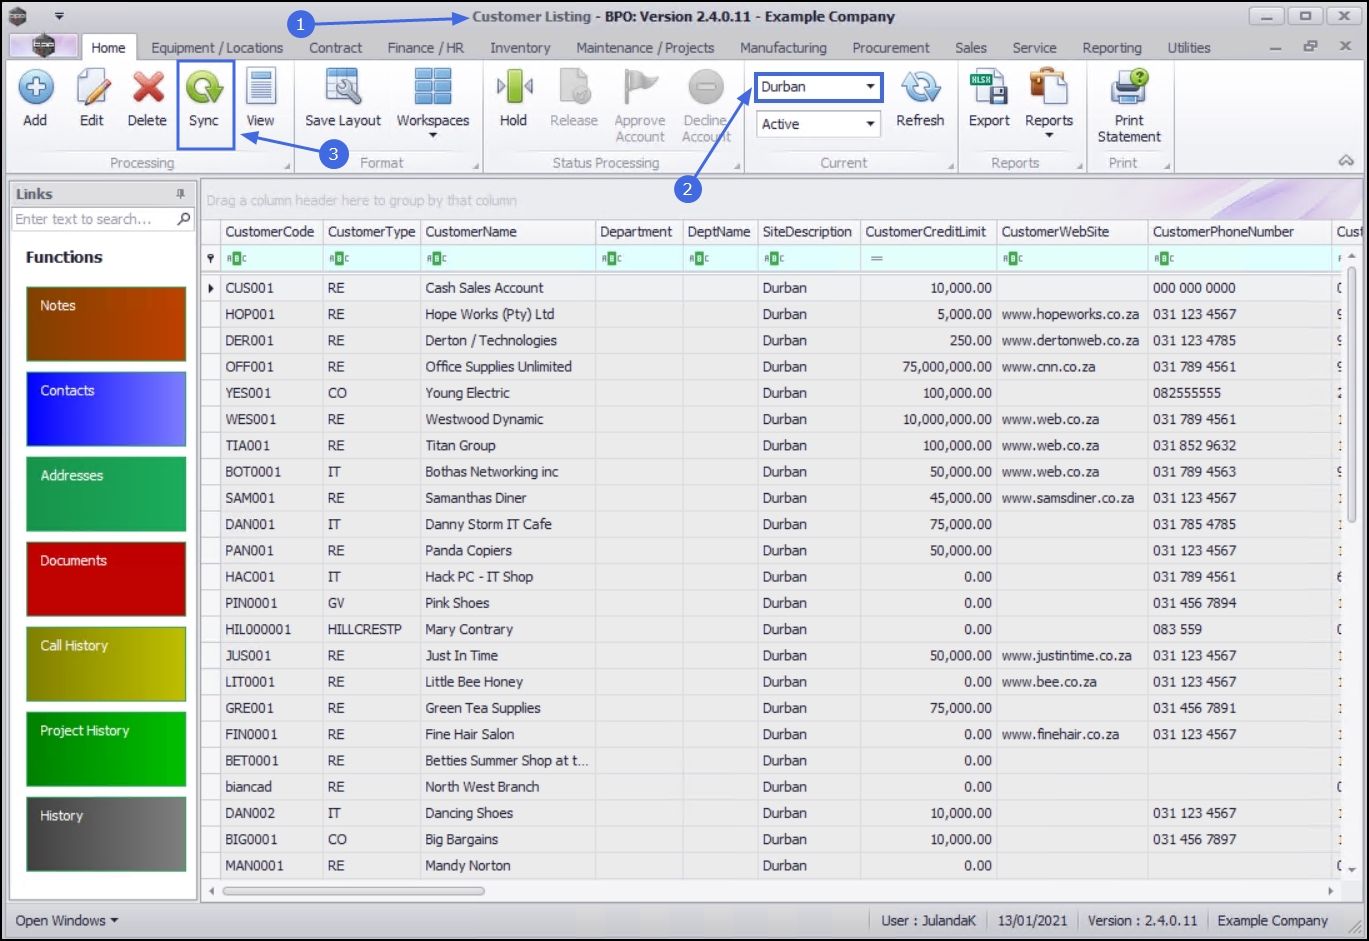Click the Print Statement icon
This screenshot has width=1369, height=941.
pos(1129,88)
